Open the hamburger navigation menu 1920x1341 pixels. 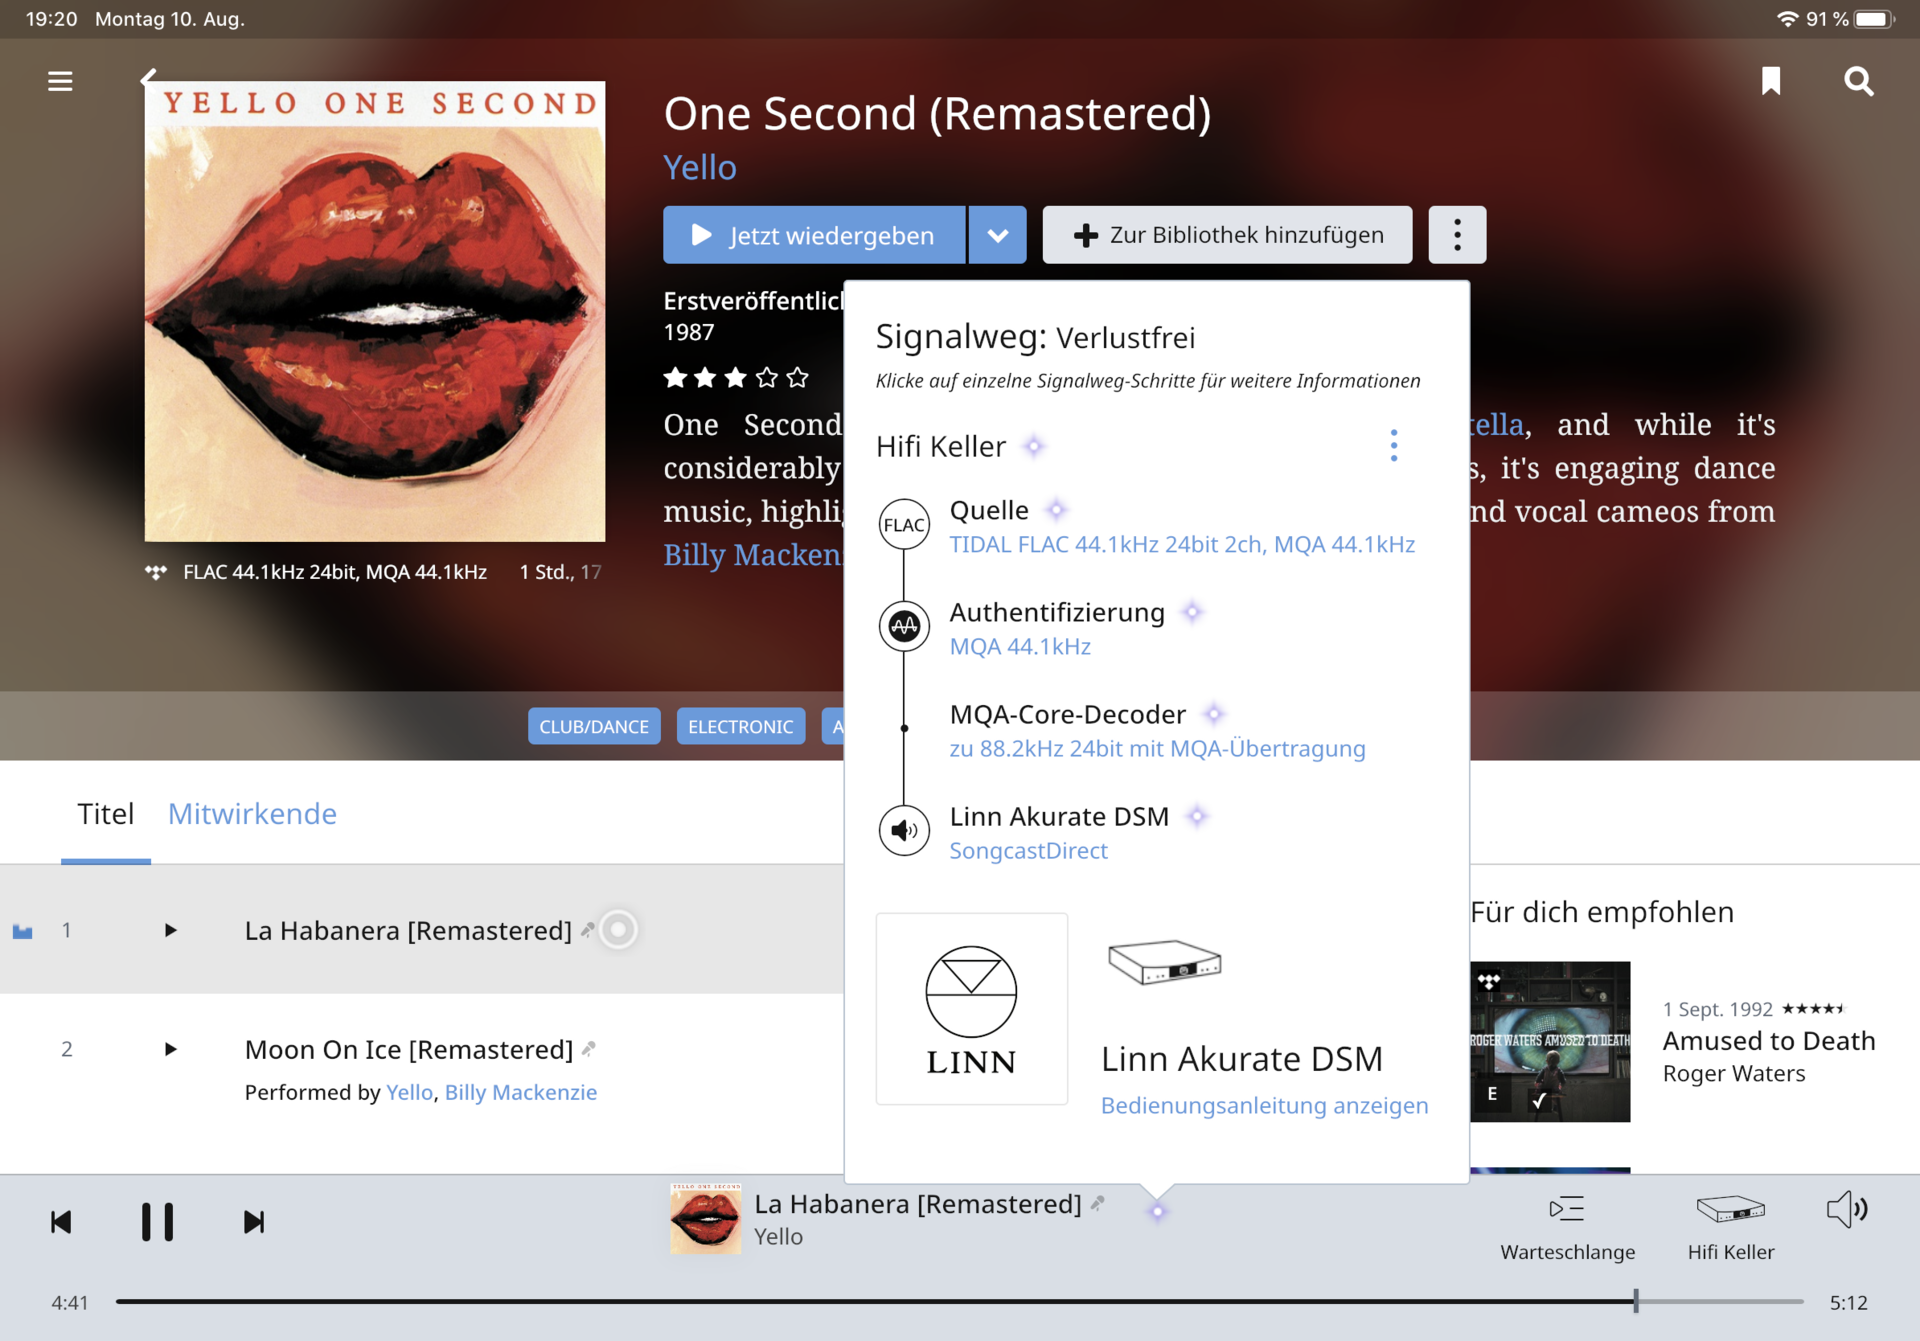60,81
